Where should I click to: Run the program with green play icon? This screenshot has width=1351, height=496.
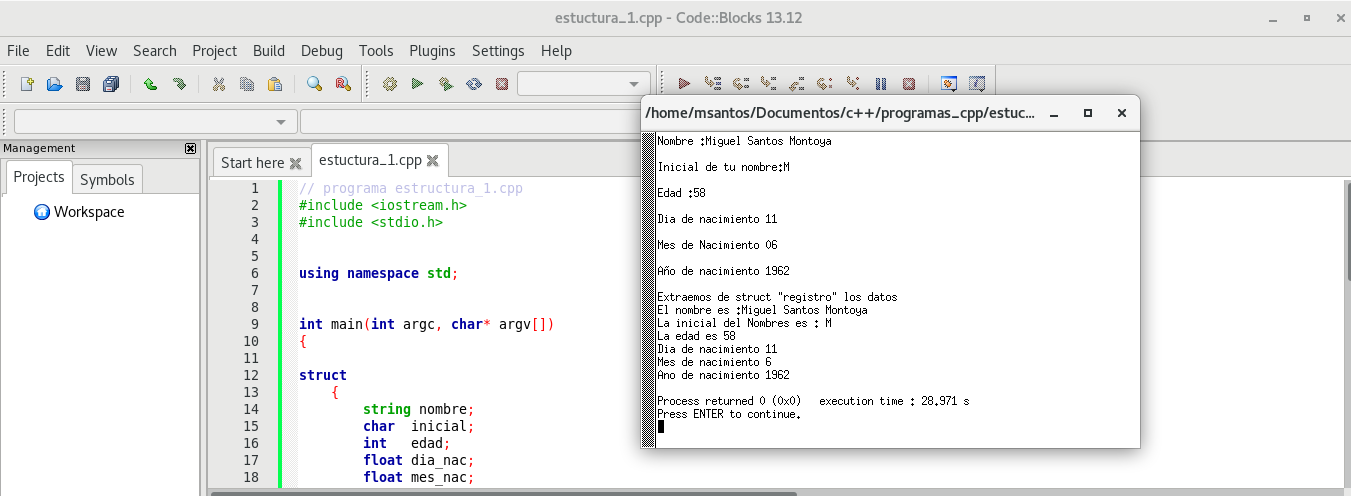418,84
